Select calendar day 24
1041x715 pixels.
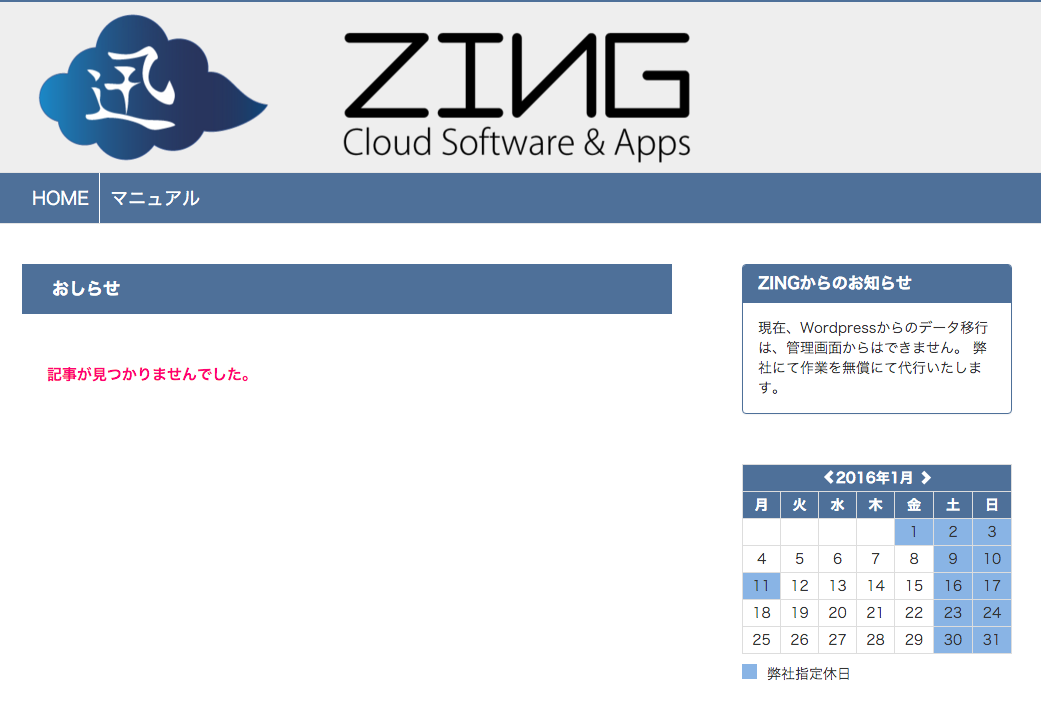992,613
